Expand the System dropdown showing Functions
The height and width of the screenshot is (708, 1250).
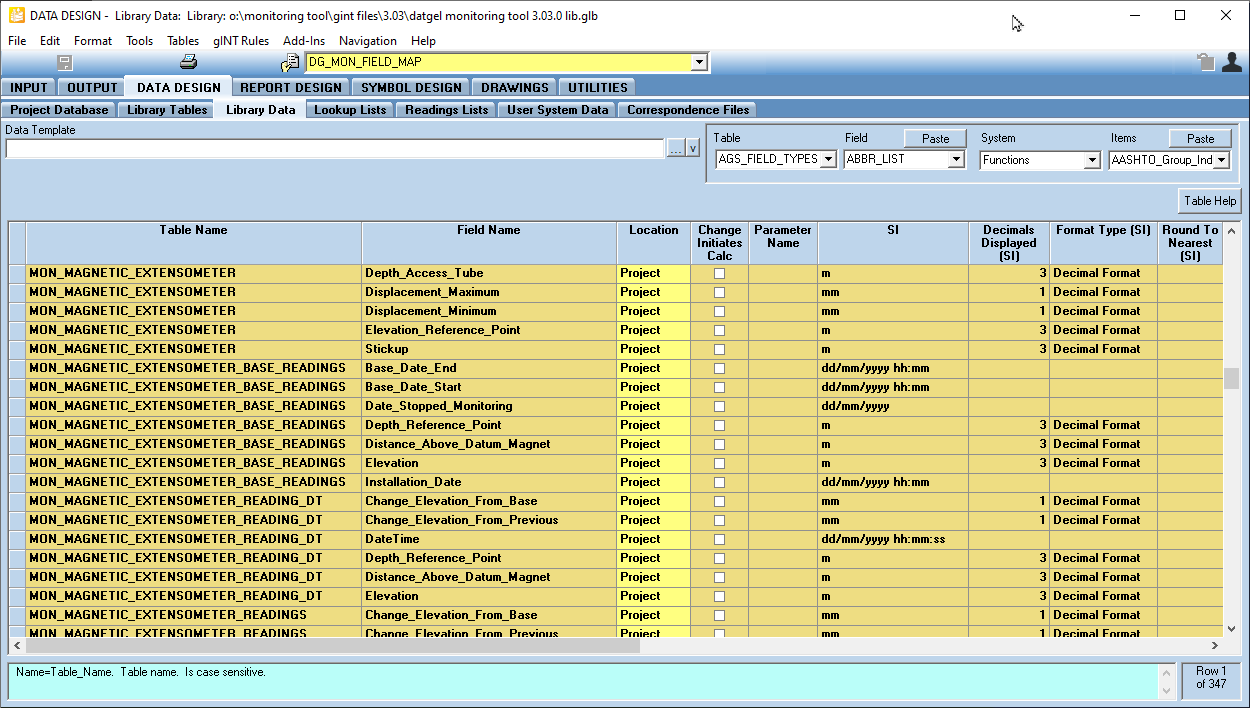click(x=1092, y=160)
